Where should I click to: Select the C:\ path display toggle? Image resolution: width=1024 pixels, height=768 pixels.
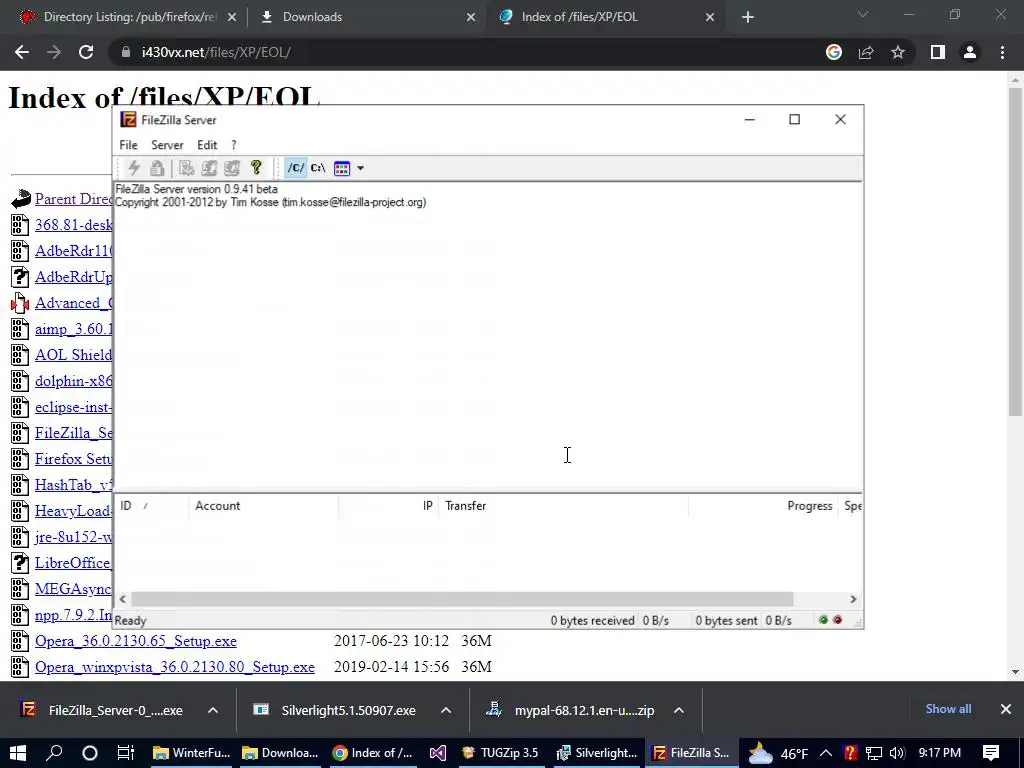click(x=318, y=168)
